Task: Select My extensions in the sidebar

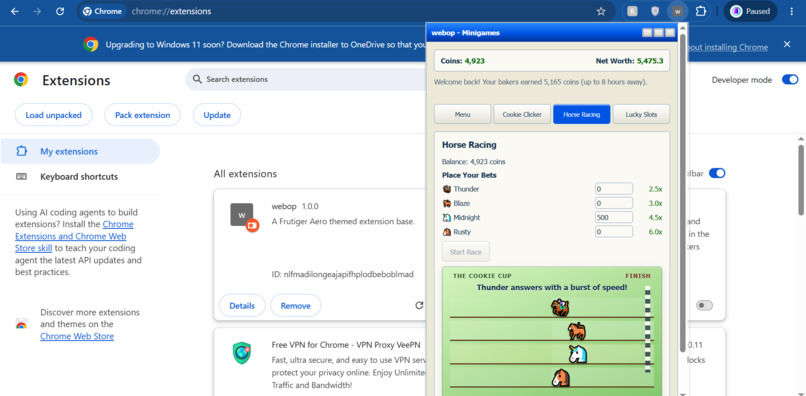Action: (x=80, y=151)
